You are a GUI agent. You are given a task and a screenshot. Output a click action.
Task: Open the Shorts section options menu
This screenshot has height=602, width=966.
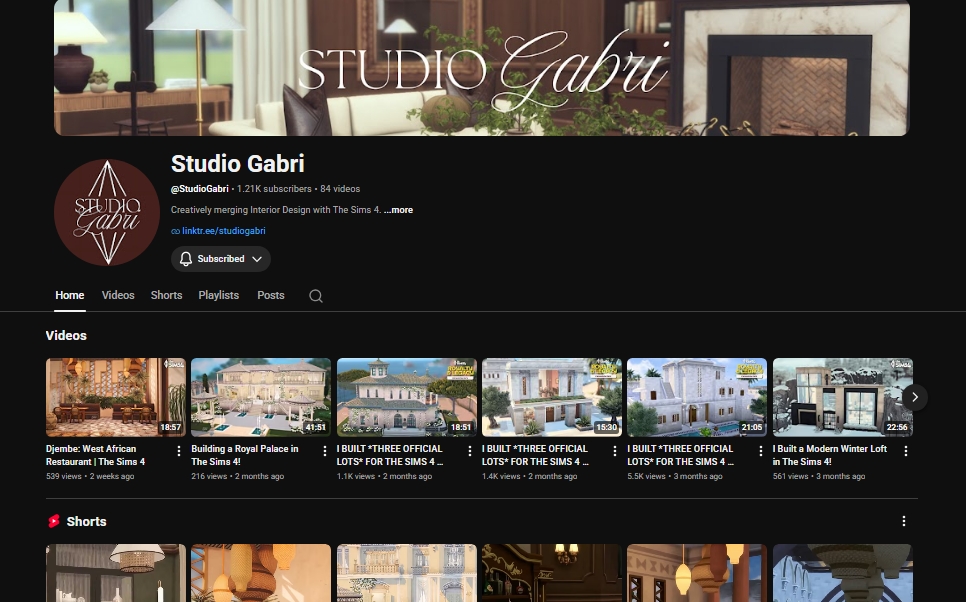pos(904,521)
